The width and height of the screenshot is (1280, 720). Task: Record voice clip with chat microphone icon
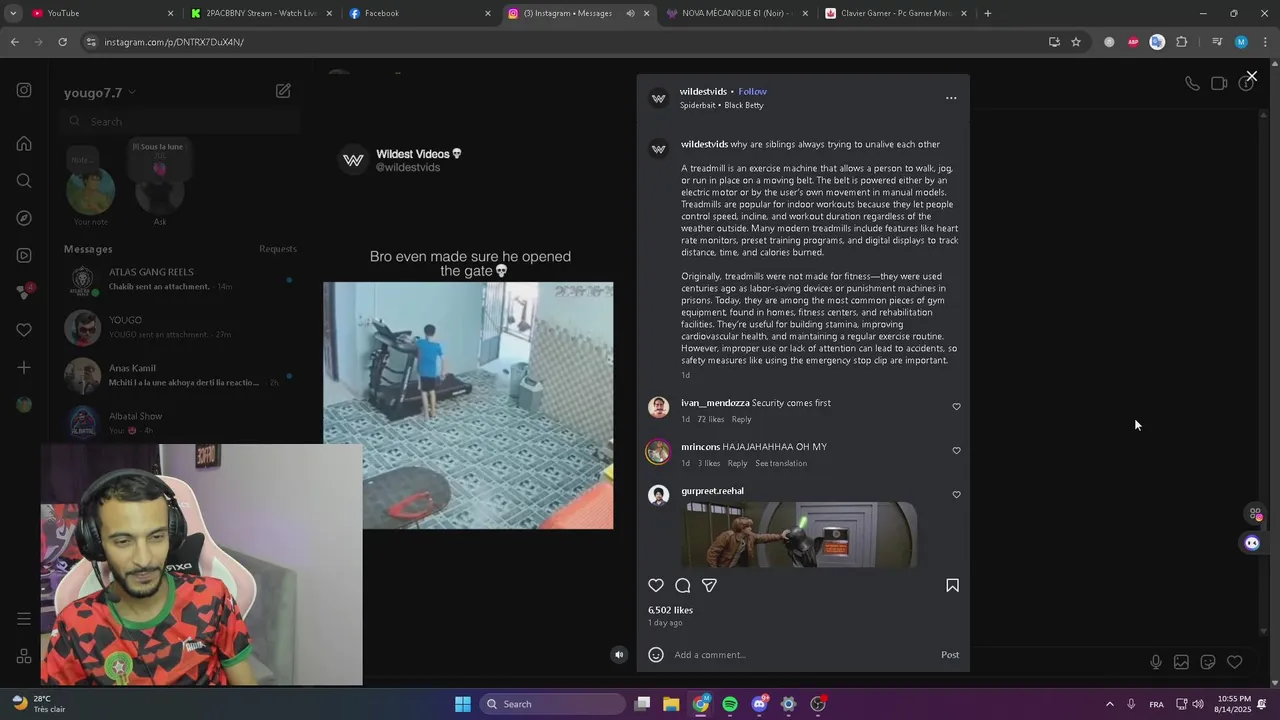(x=1156, y=662)
